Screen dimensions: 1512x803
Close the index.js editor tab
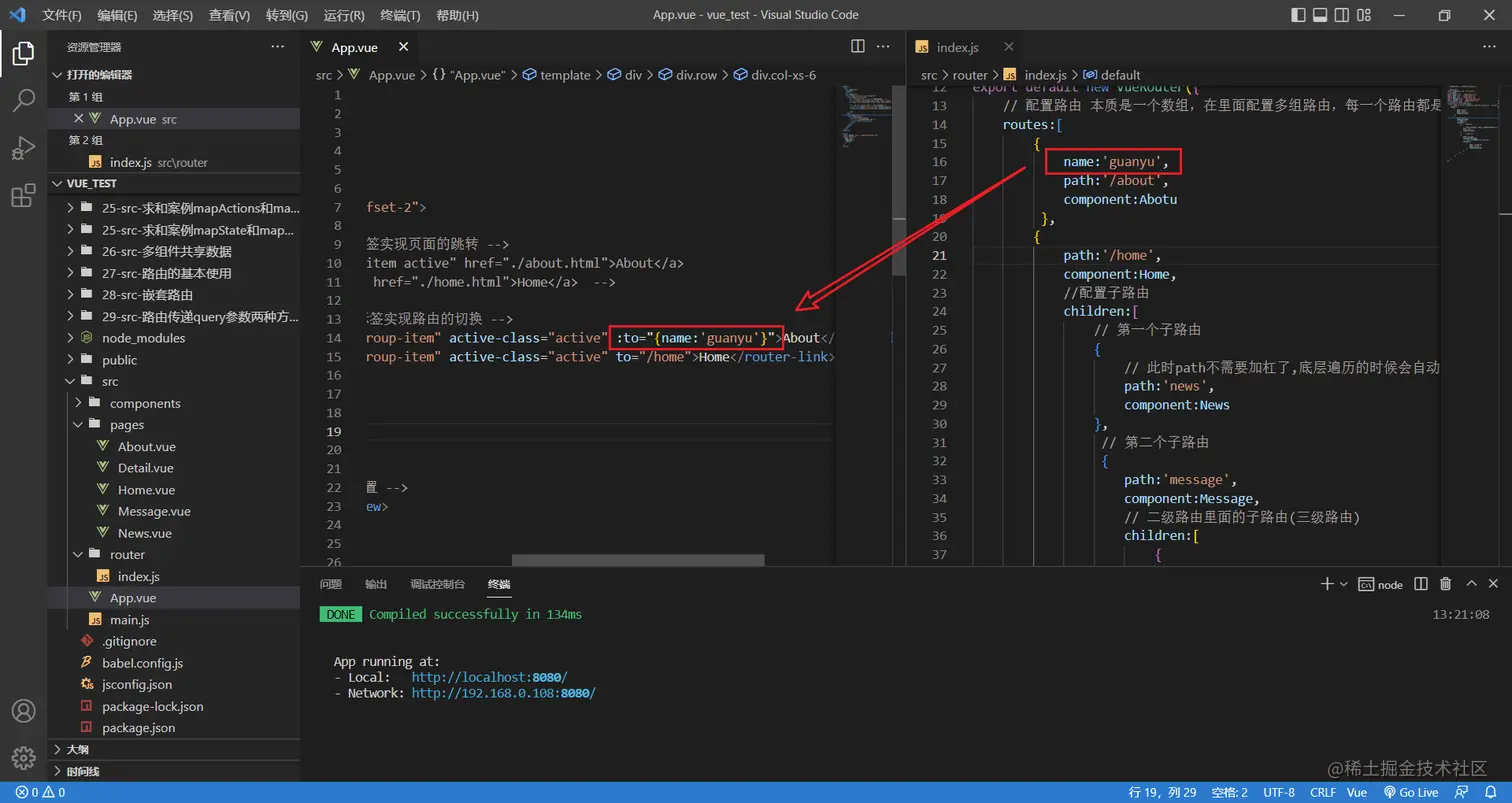coord(1008,47)
